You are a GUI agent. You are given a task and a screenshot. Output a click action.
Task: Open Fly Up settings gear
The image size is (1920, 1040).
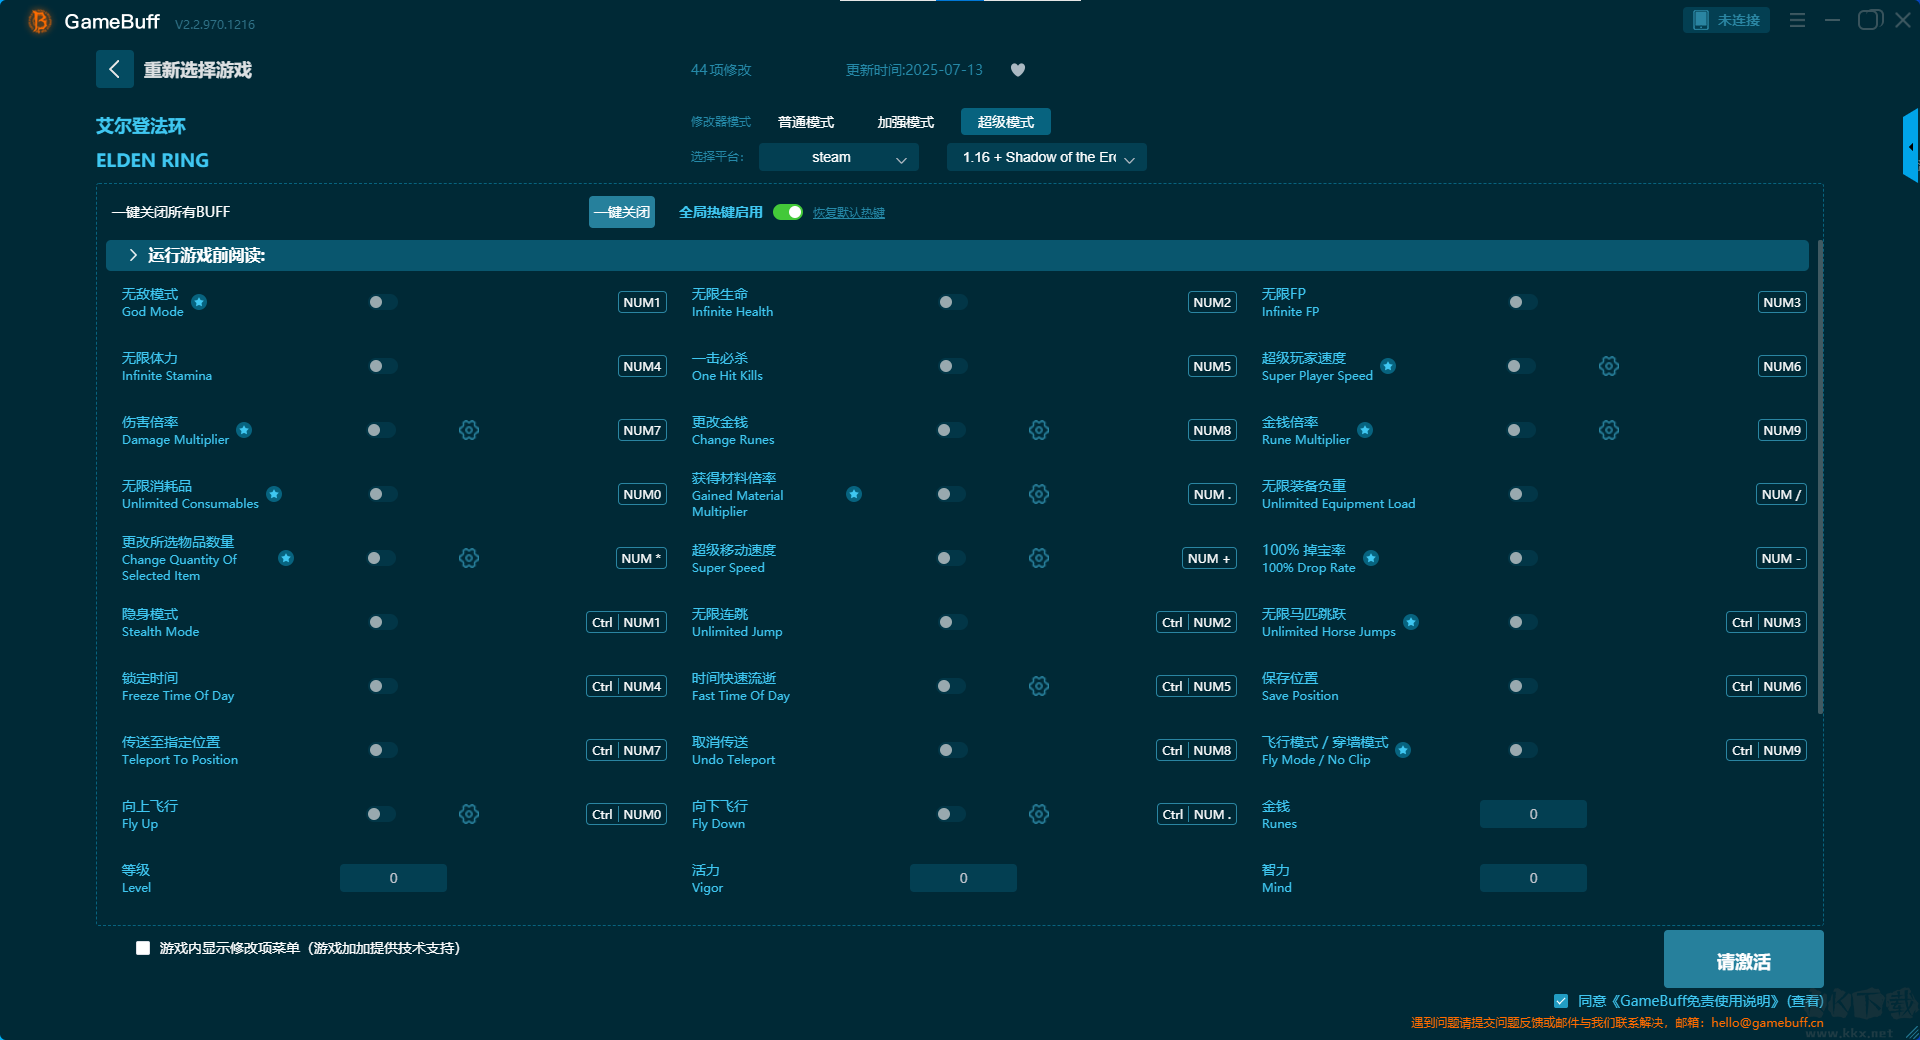tap(469, 814)
